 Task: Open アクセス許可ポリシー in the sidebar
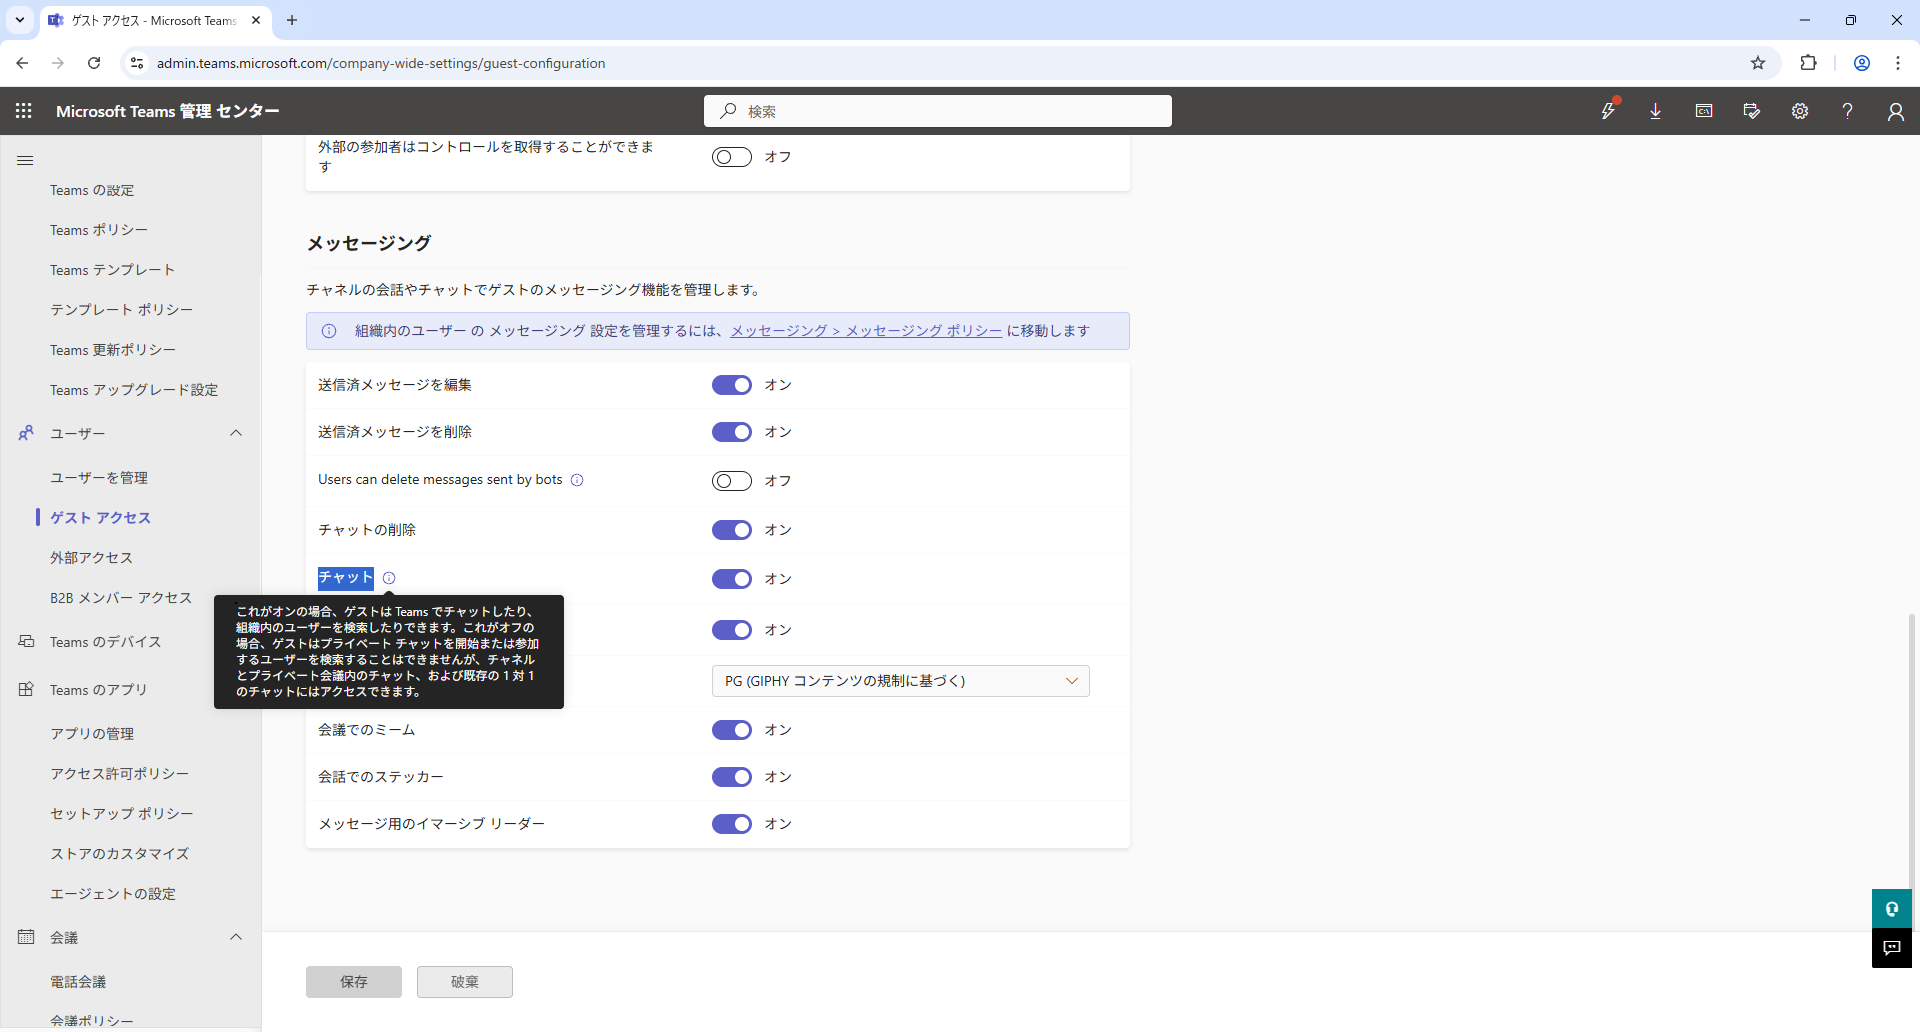[120, 774]
